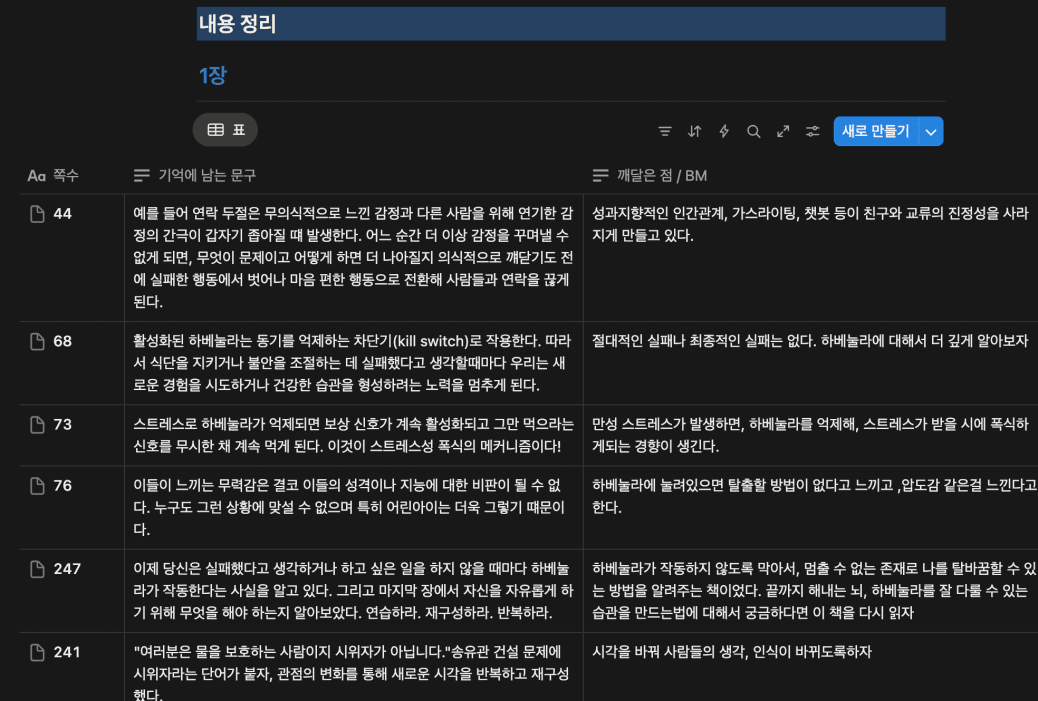Open database search with magnifier icon

point(754,131)
